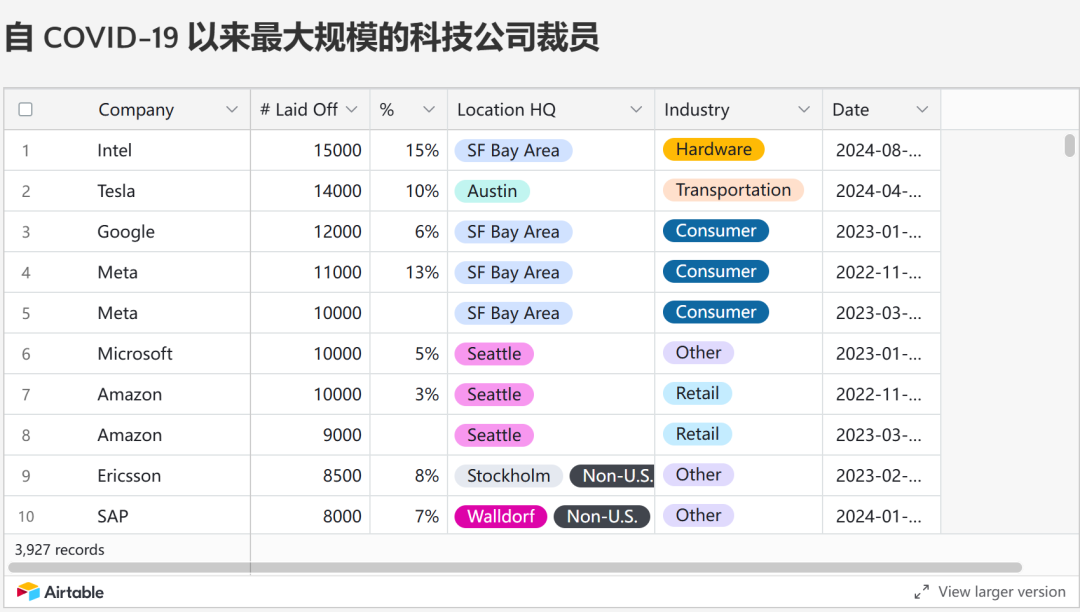This screenshot has height=612, width=1080.
Task: Click the Hardware tag in Intel row
Action: [714, 149]
